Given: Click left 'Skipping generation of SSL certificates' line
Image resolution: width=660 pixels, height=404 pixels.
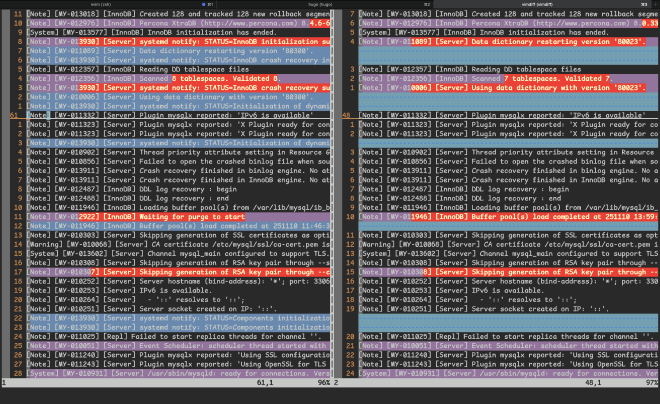Looking at the screenshot, I should coord(178,236).
